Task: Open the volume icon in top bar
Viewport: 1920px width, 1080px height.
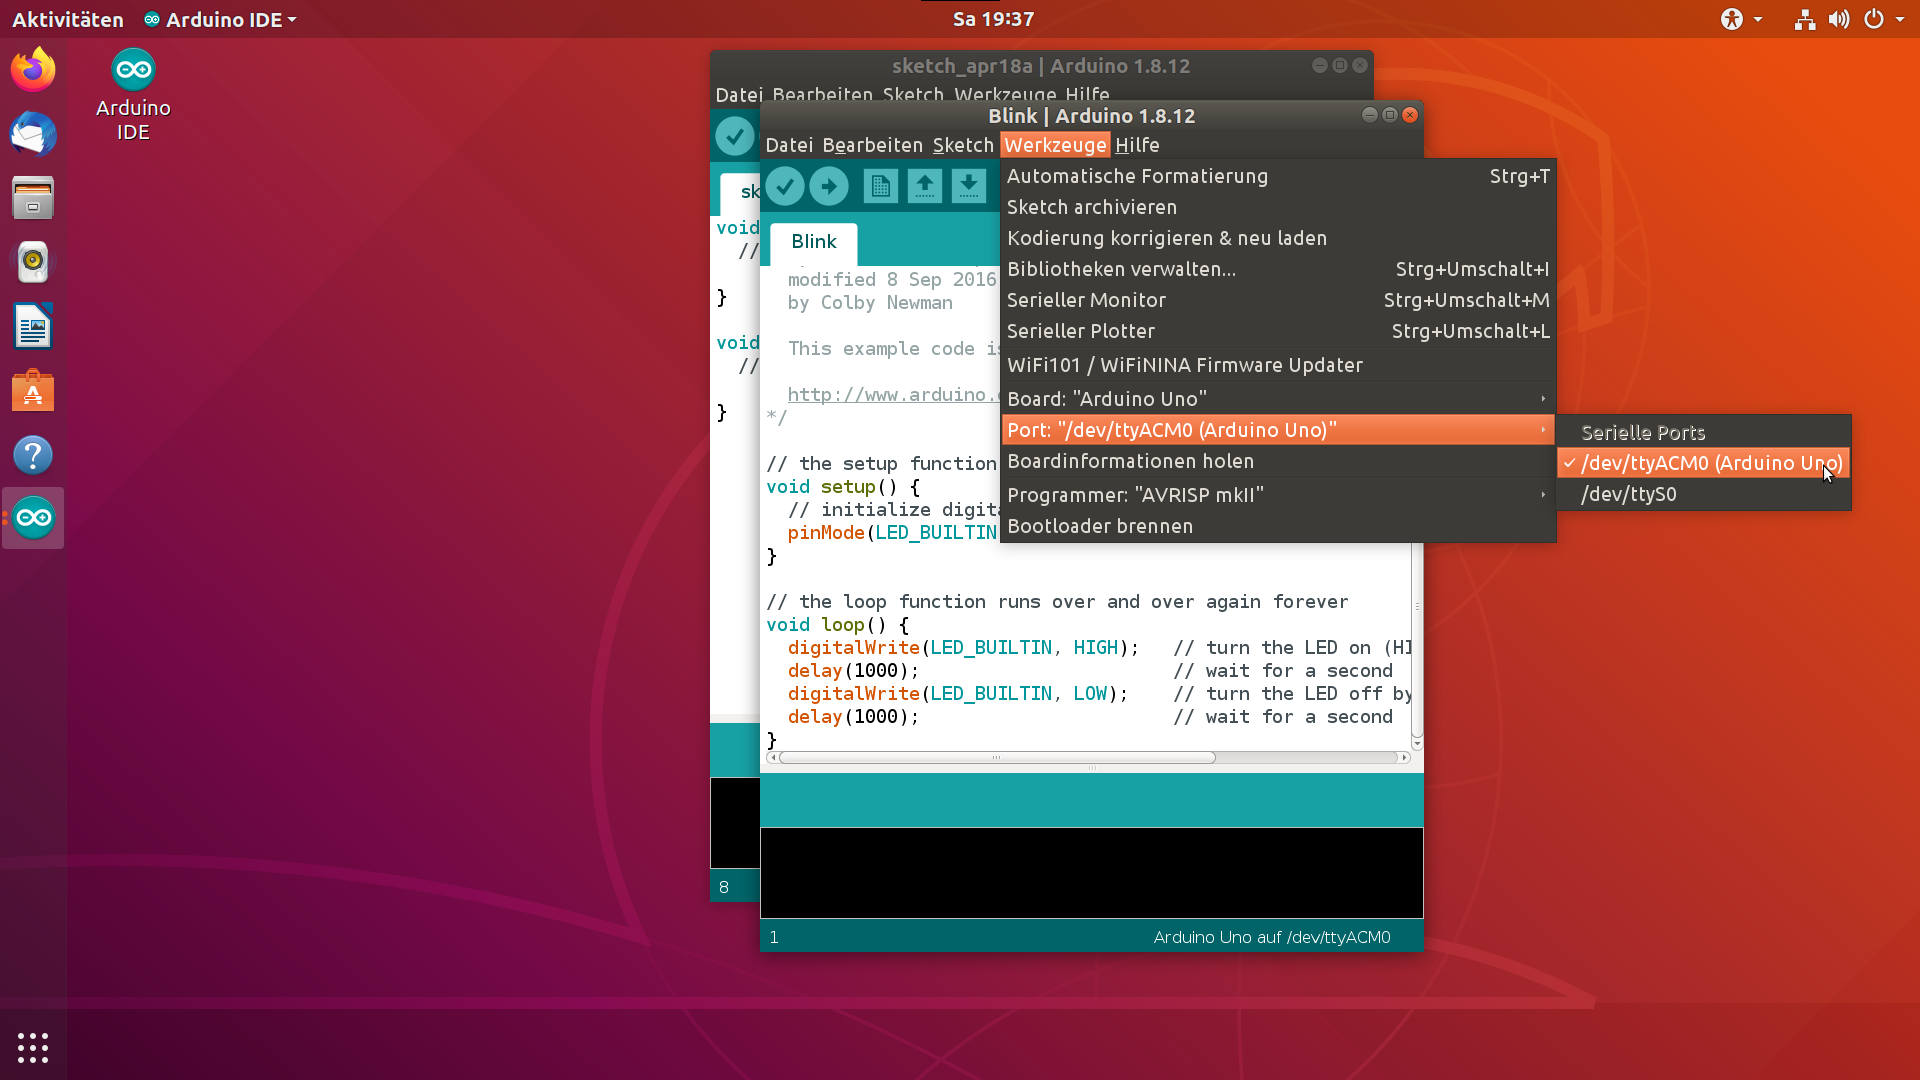Action: (1839, 19)
